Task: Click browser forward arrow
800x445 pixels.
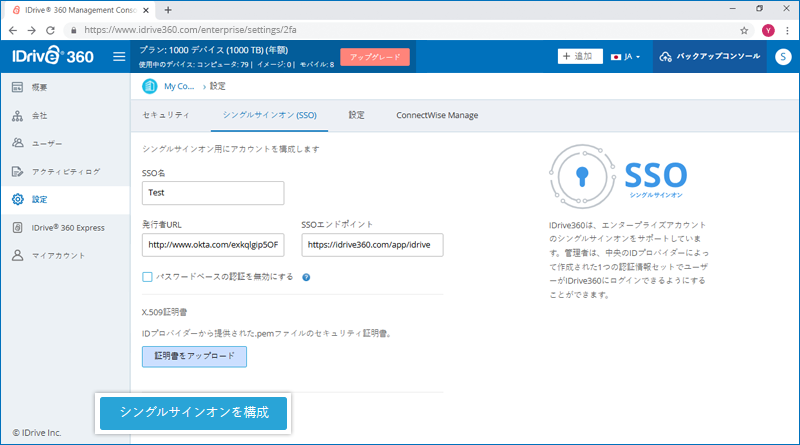Action: (x=32, y=30)
